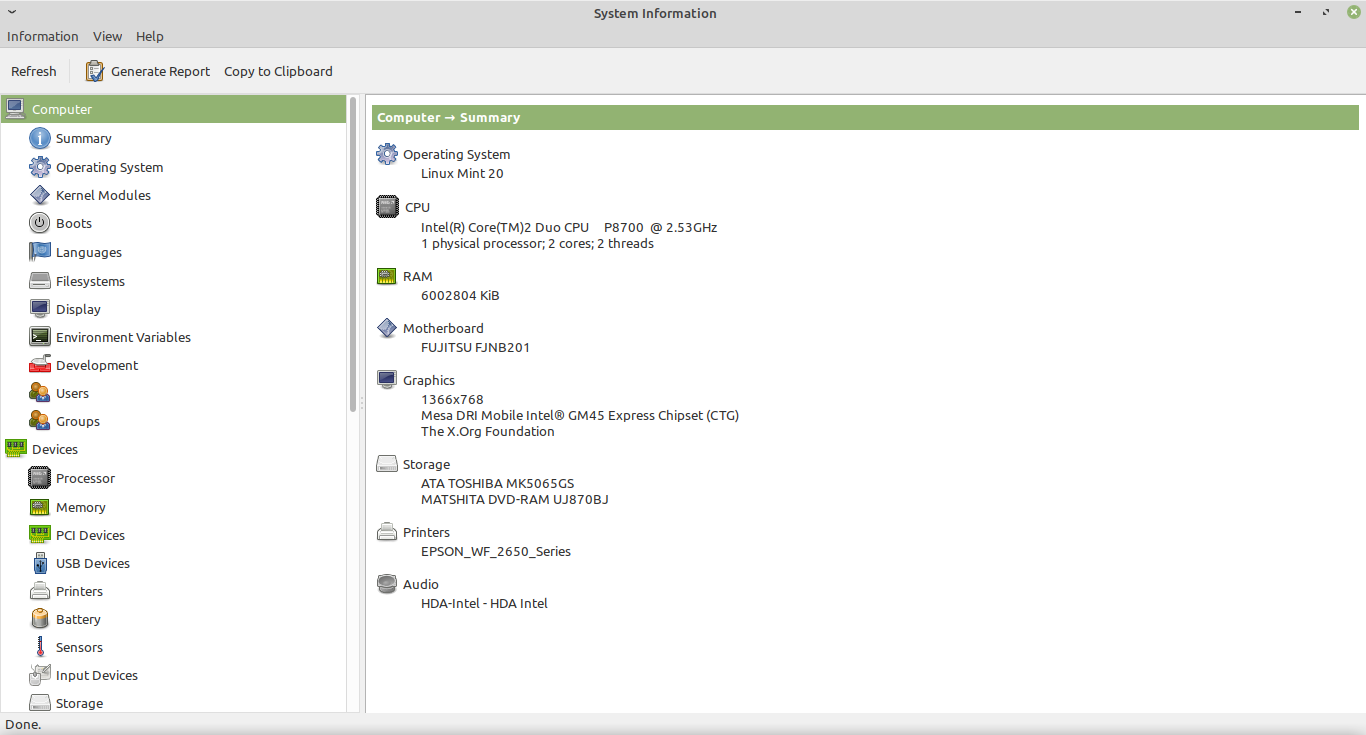
Task: Click the Printers icon in sidebar
Action: click(40, 591)
